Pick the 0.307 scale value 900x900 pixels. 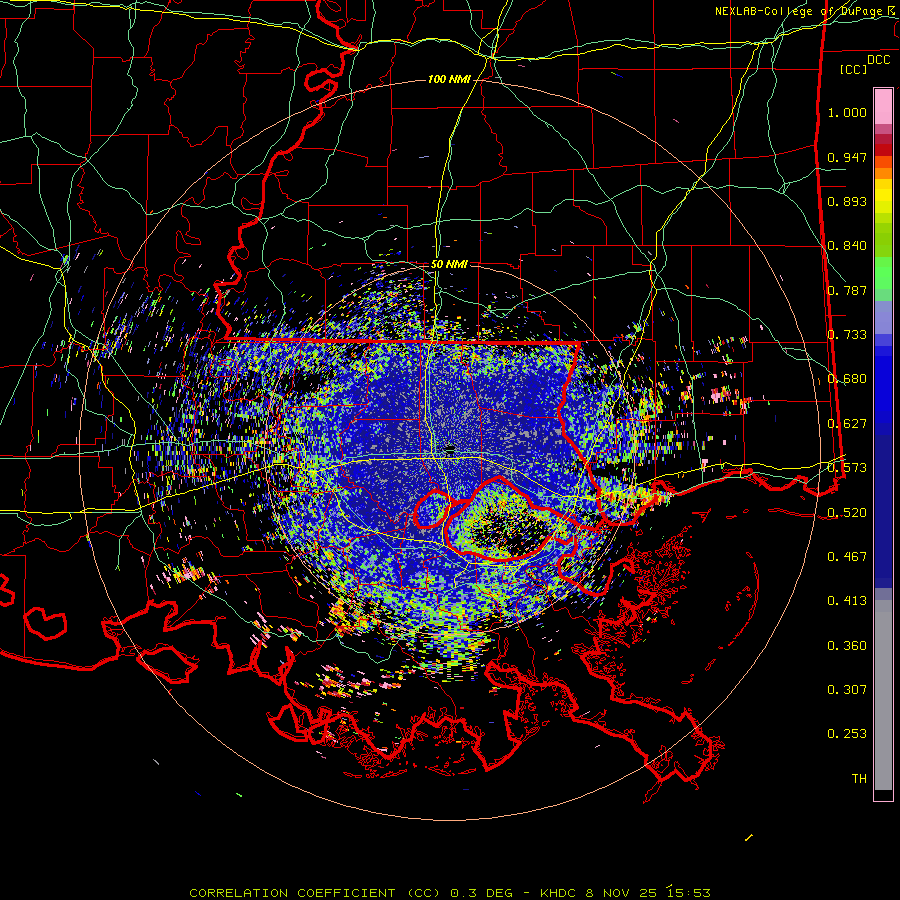tap(847, 690)
